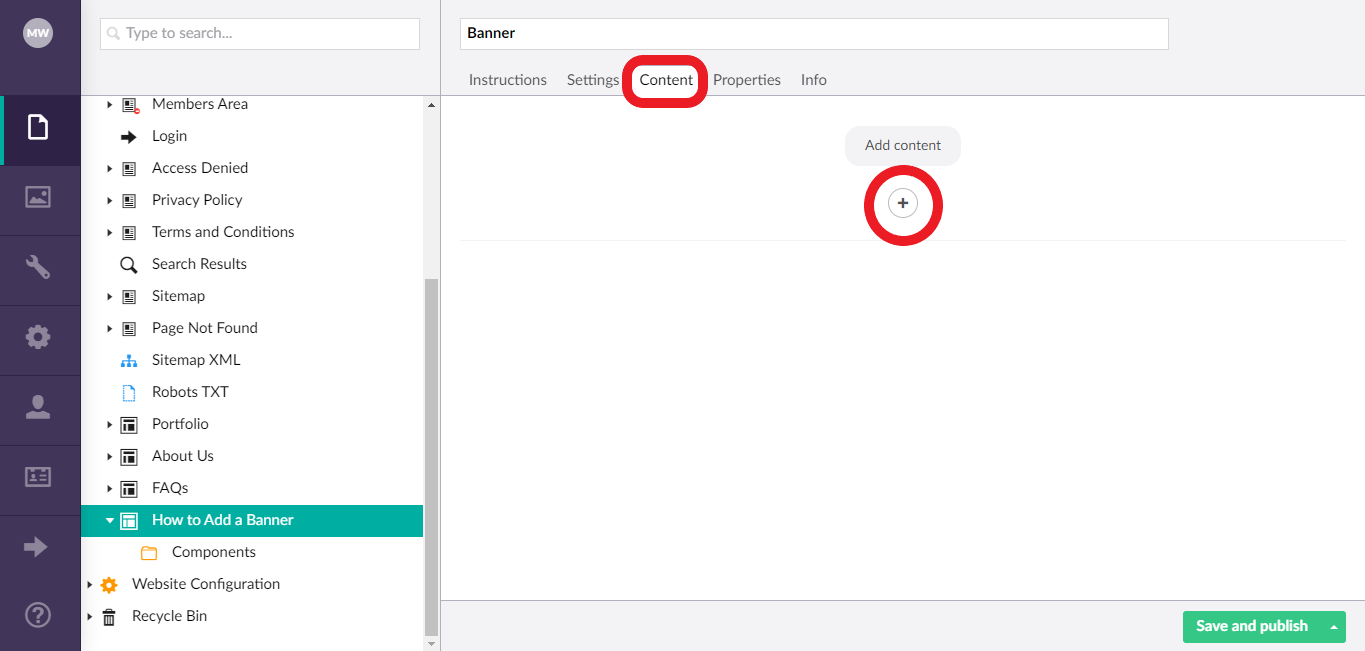Open the arrow section icon in sidebar

[x=36, y=547]
